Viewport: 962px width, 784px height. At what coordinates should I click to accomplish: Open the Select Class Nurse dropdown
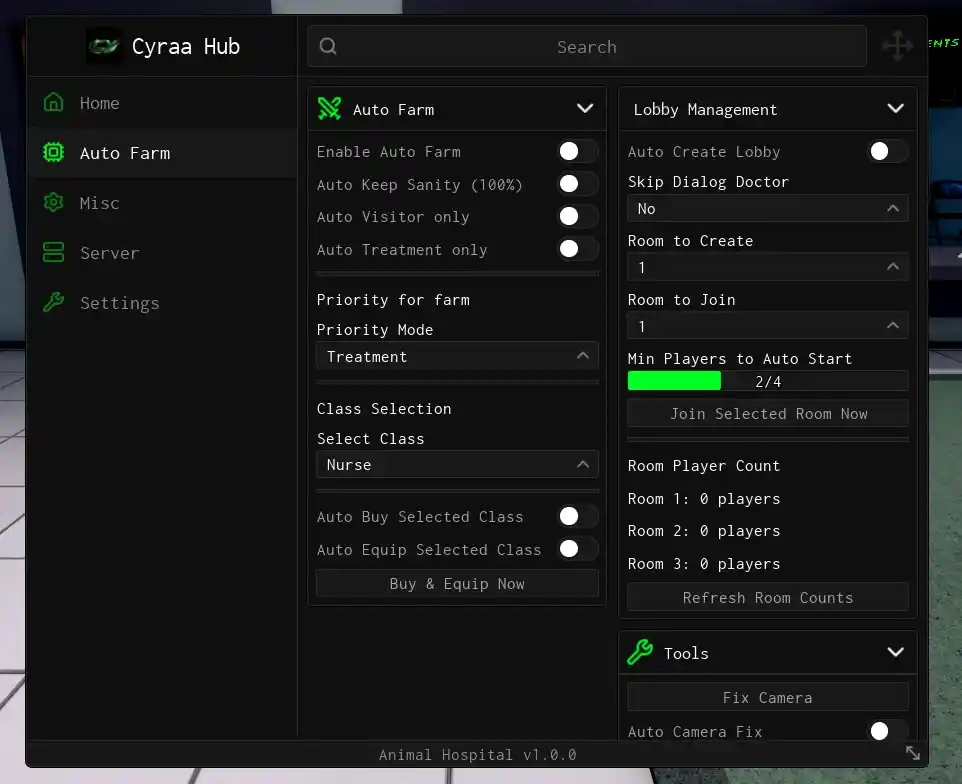[x=457, y=465]
